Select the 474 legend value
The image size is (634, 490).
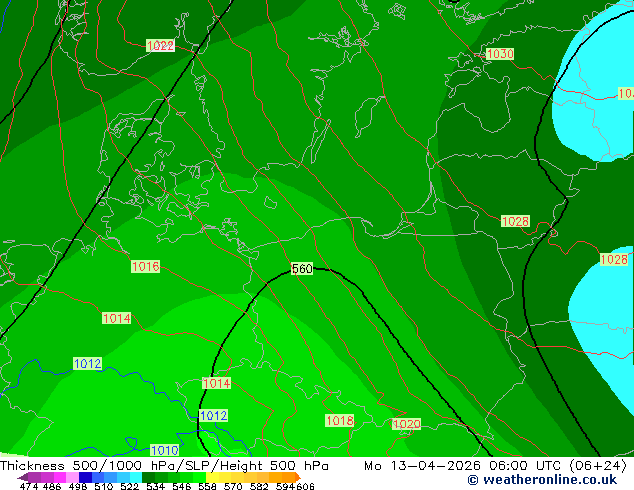[29, 486]
